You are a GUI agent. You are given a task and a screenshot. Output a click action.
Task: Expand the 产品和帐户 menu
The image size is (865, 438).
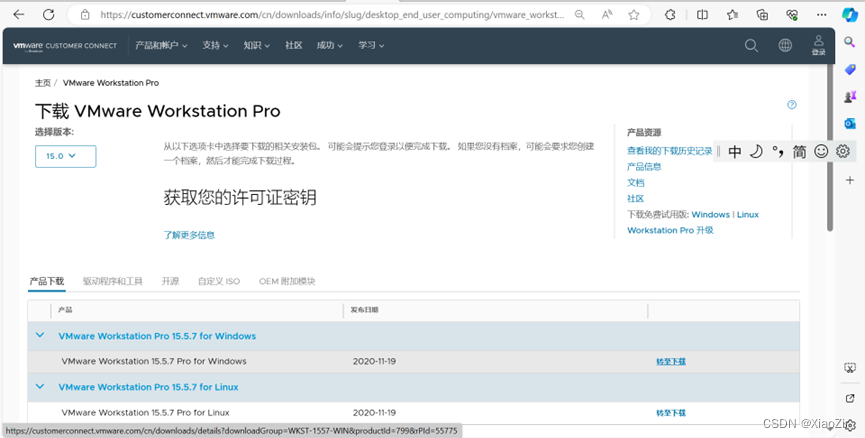(x=161, y=46)
